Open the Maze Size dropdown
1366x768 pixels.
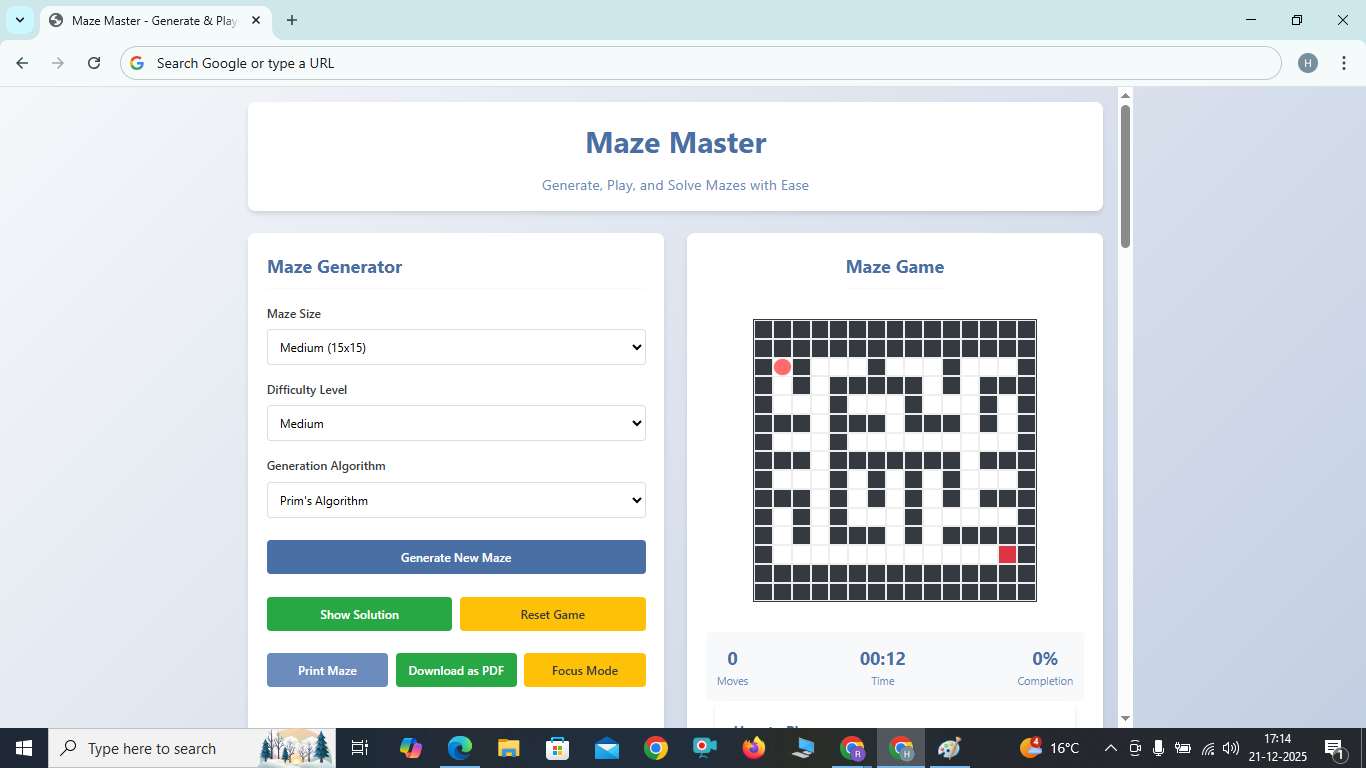tap(456, 347)
